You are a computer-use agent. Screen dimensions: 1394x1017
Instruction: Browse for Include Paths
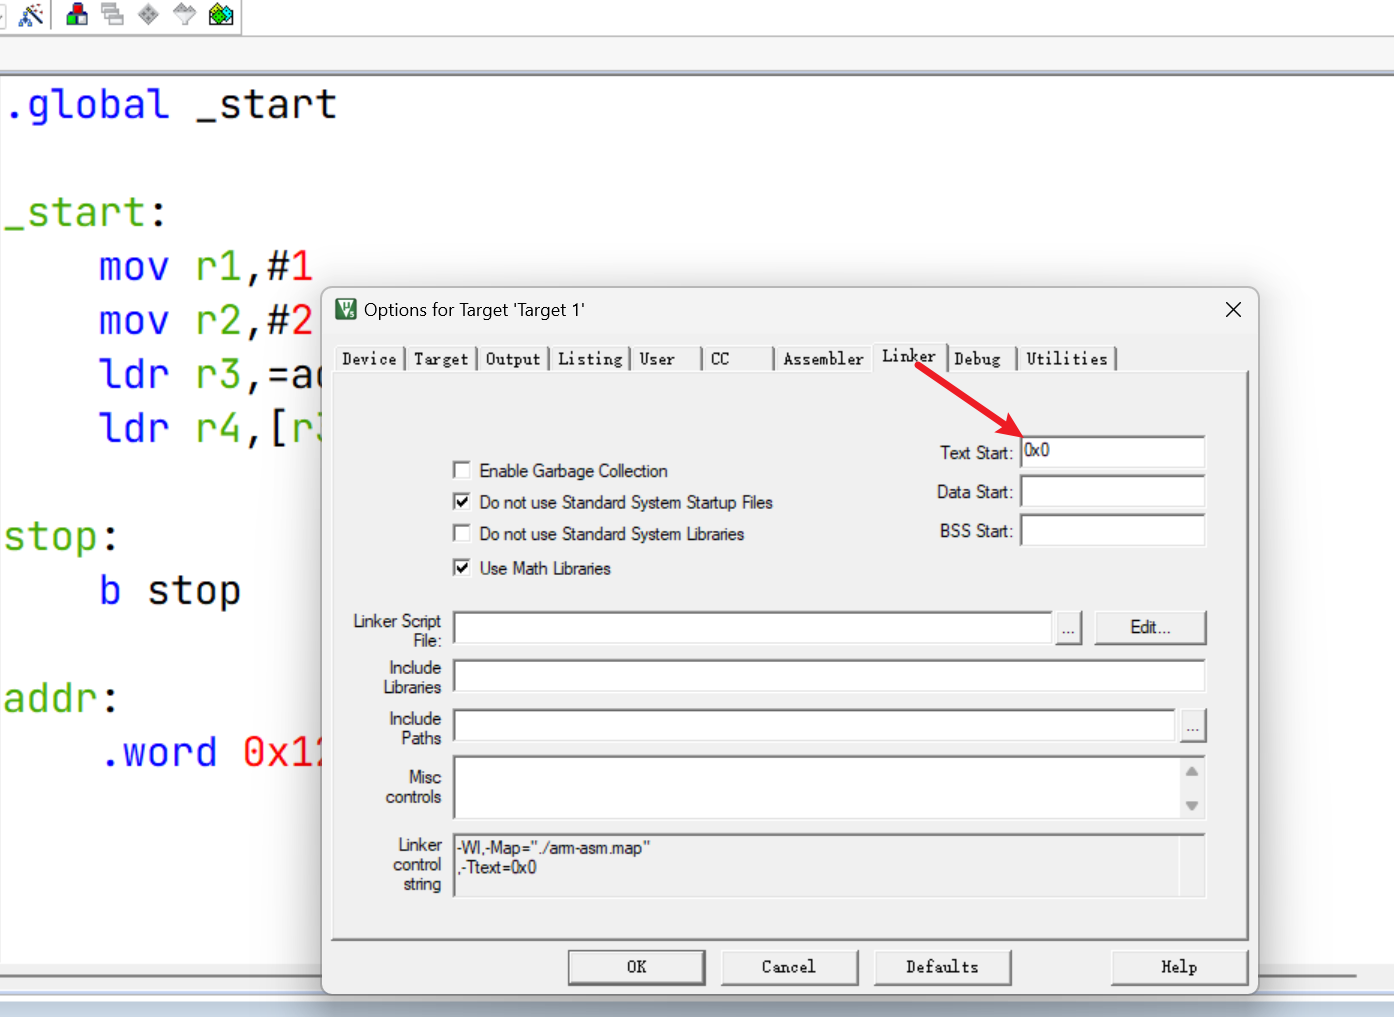pos(1192,725)
